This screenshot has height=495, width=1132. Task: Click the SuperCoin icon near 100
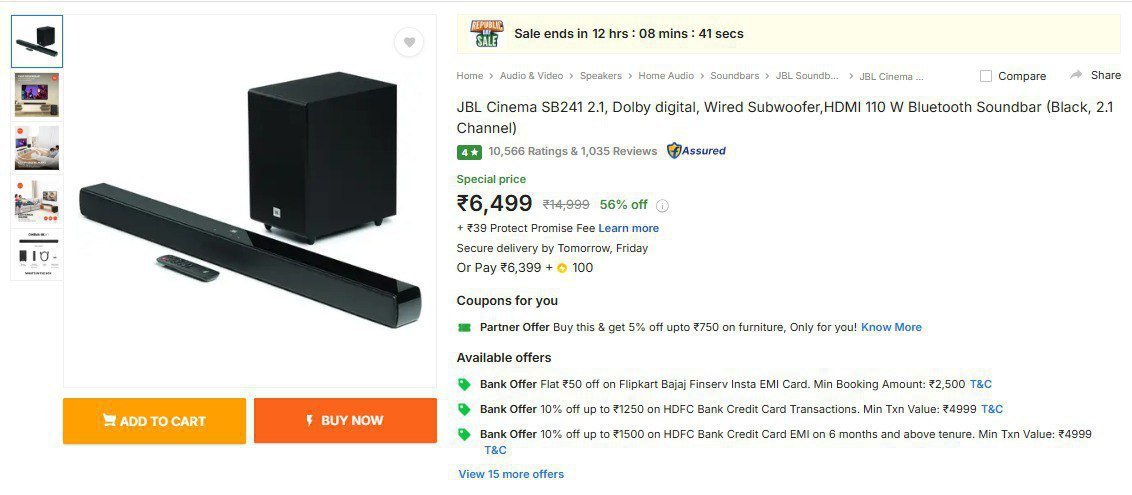(x=562, y=268)
